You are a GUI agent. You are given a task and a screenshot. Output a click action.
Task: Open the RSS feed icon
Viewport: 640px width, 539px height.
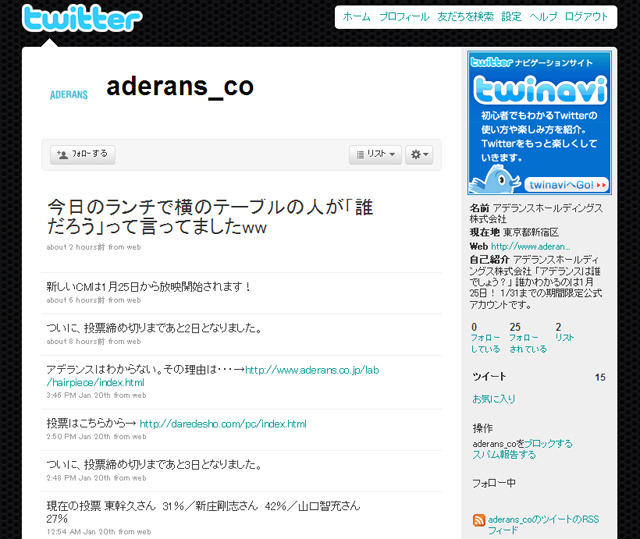(x=479, y=520)
